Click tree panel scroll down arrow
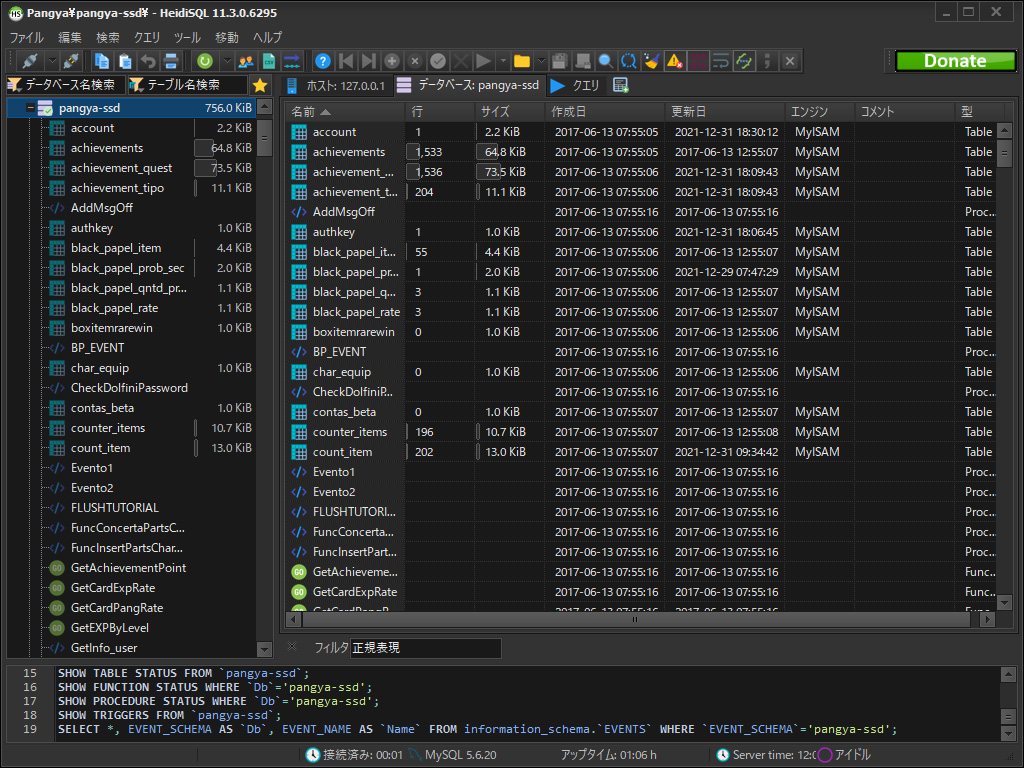Screen dimensions: 1024x768 264,650
